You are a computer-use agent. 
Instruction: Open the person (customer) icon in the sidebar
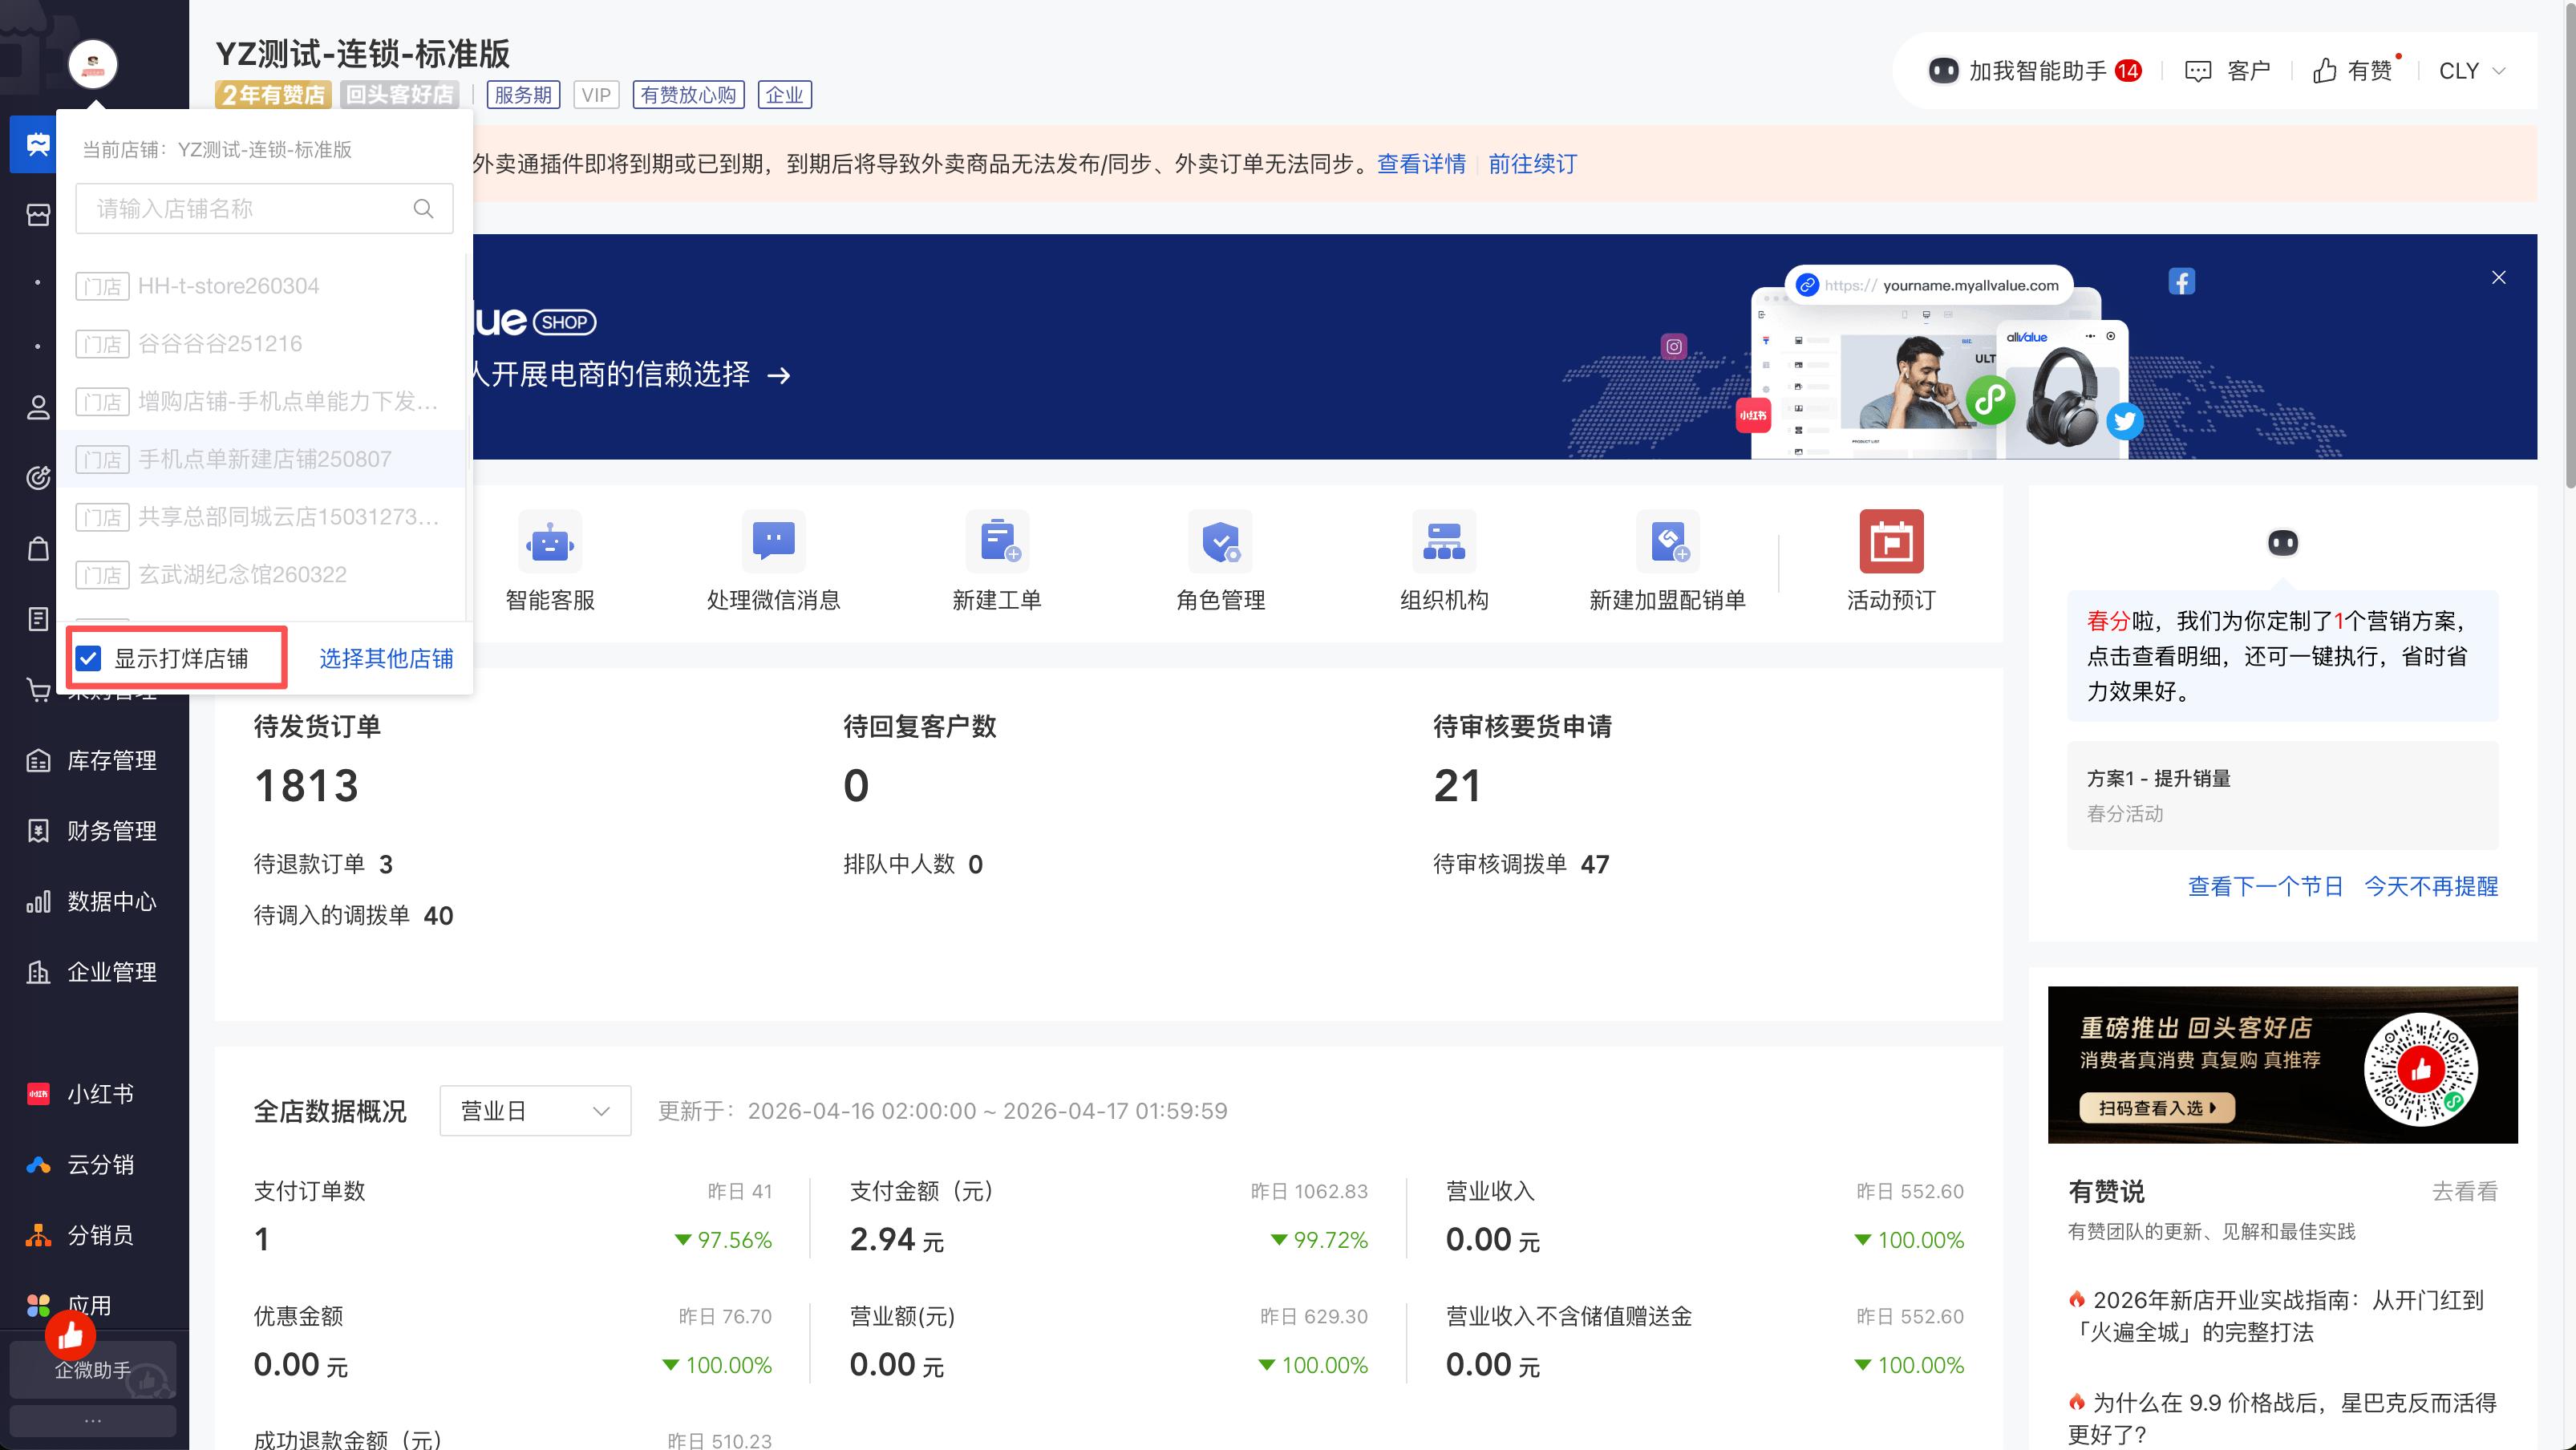38,407
